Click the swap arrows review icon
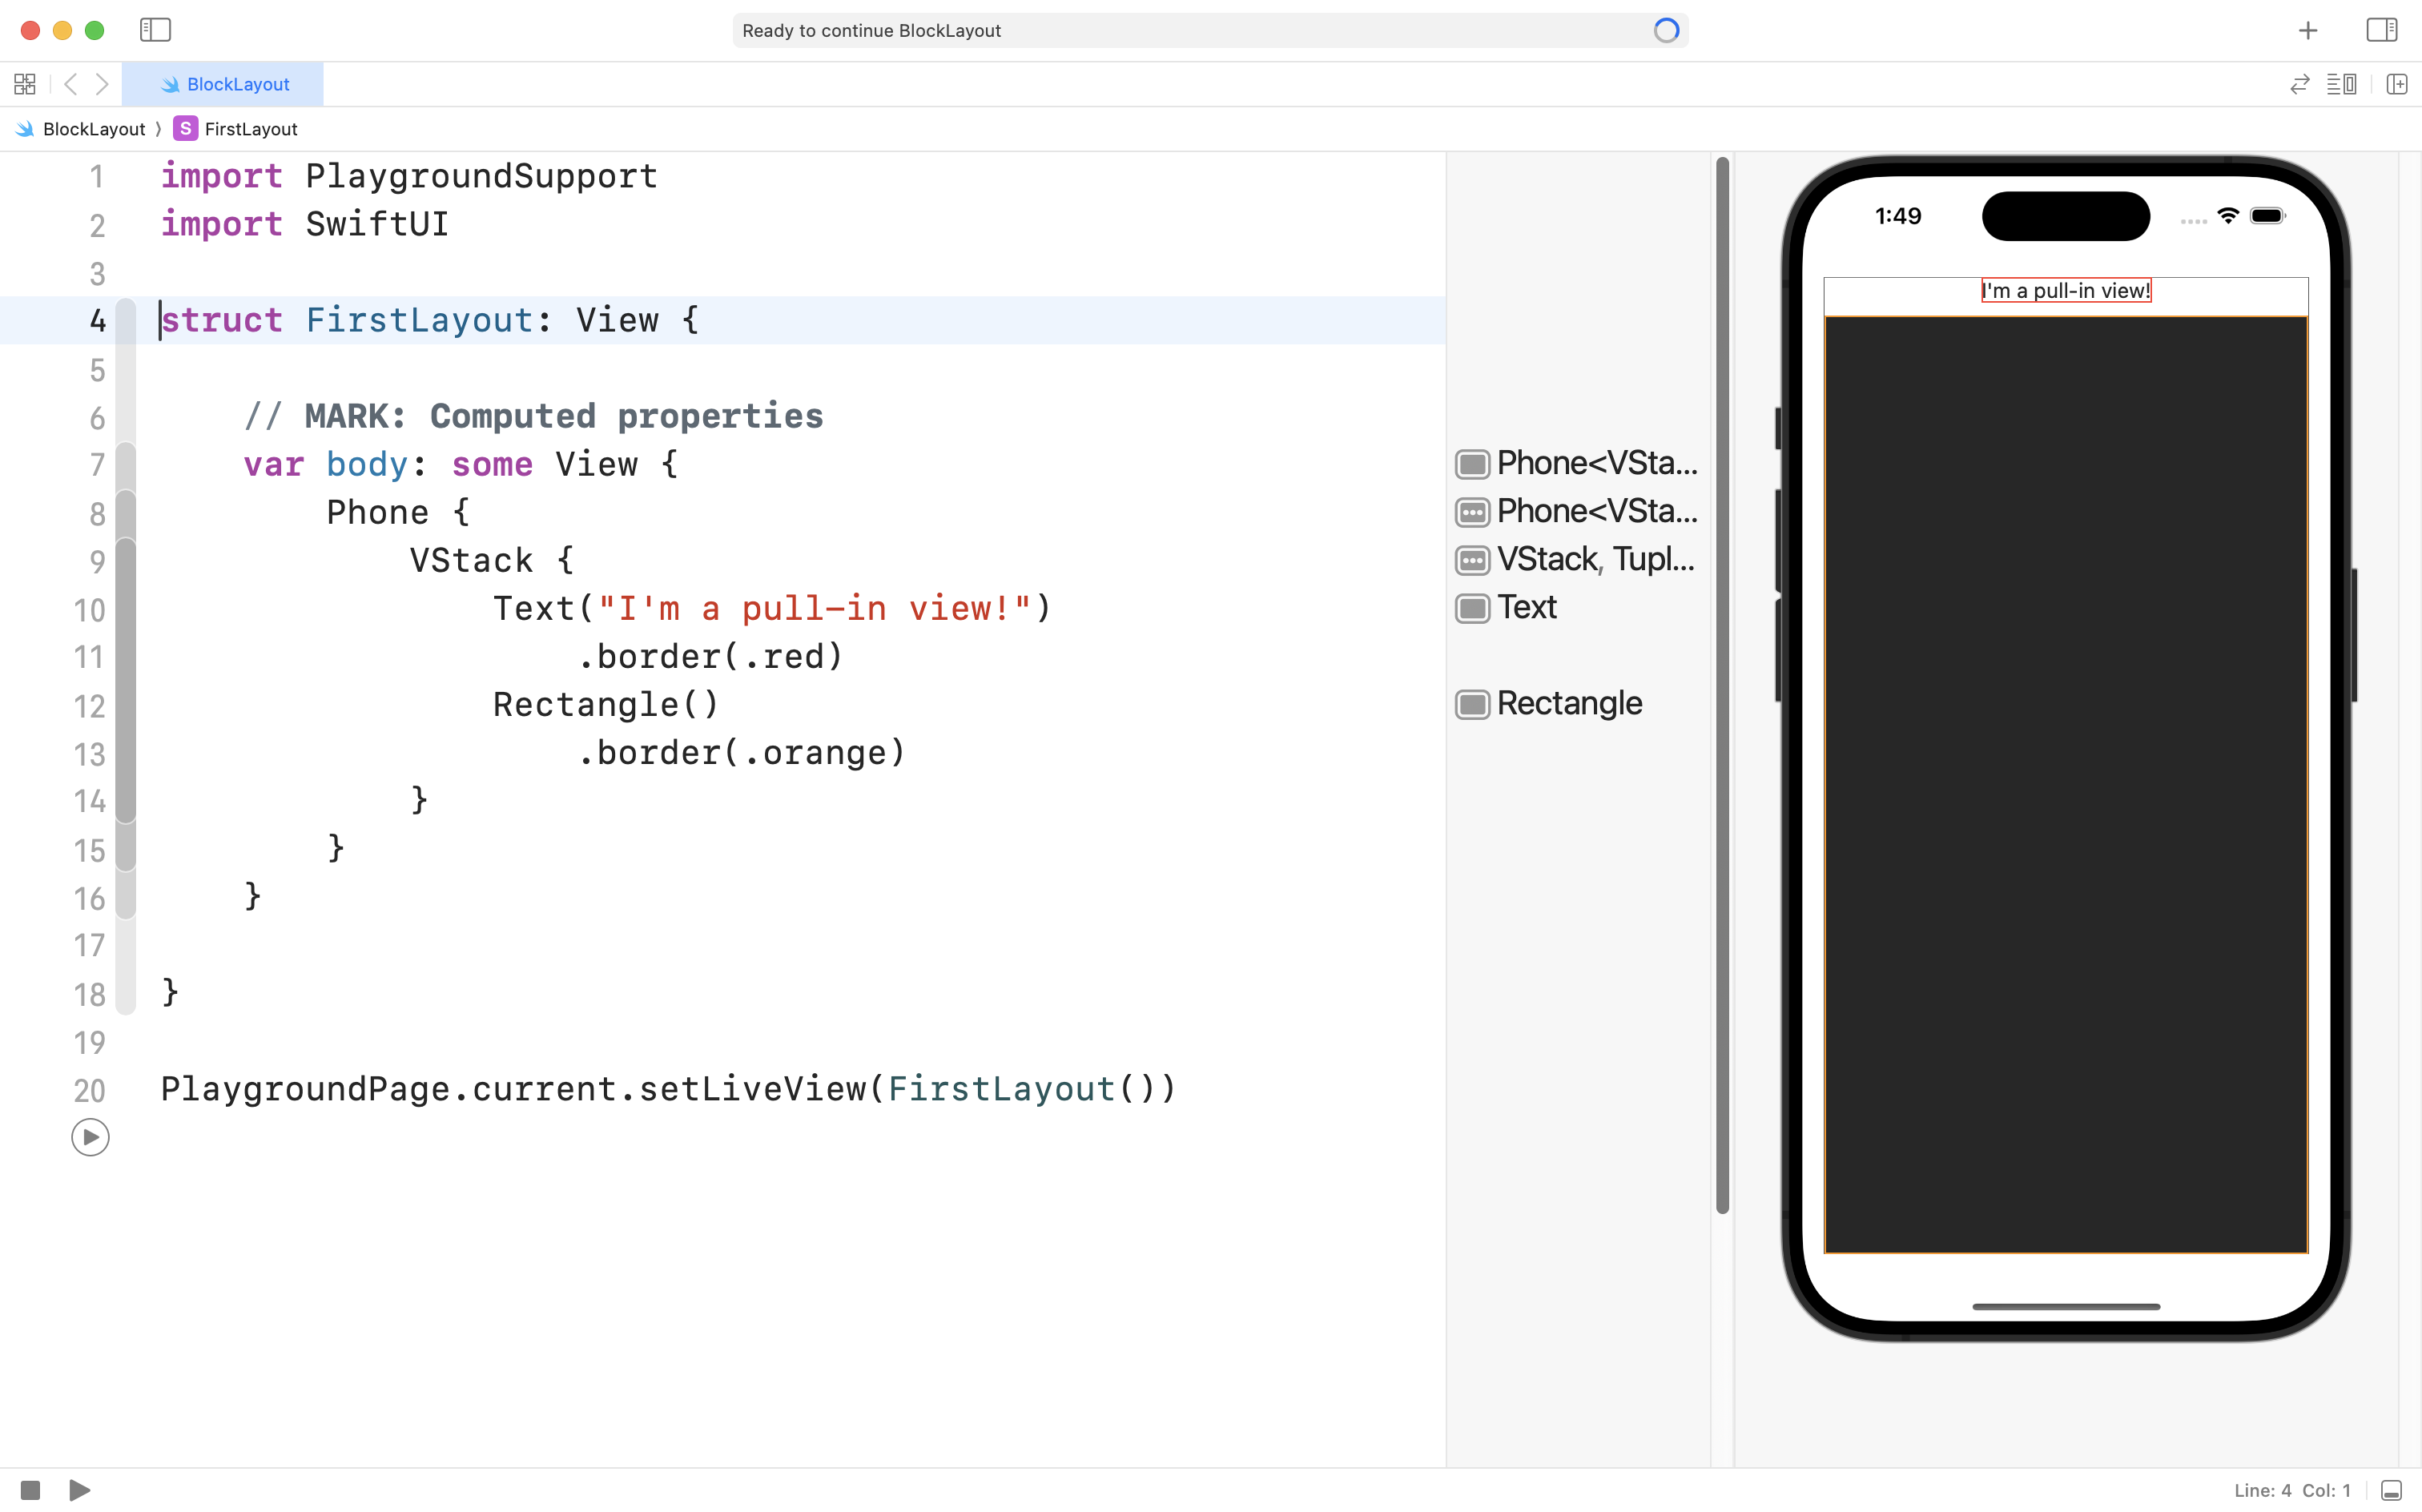Image resolution: width=2422 pixels, height=1512 pixels. tap(2299, 84)
